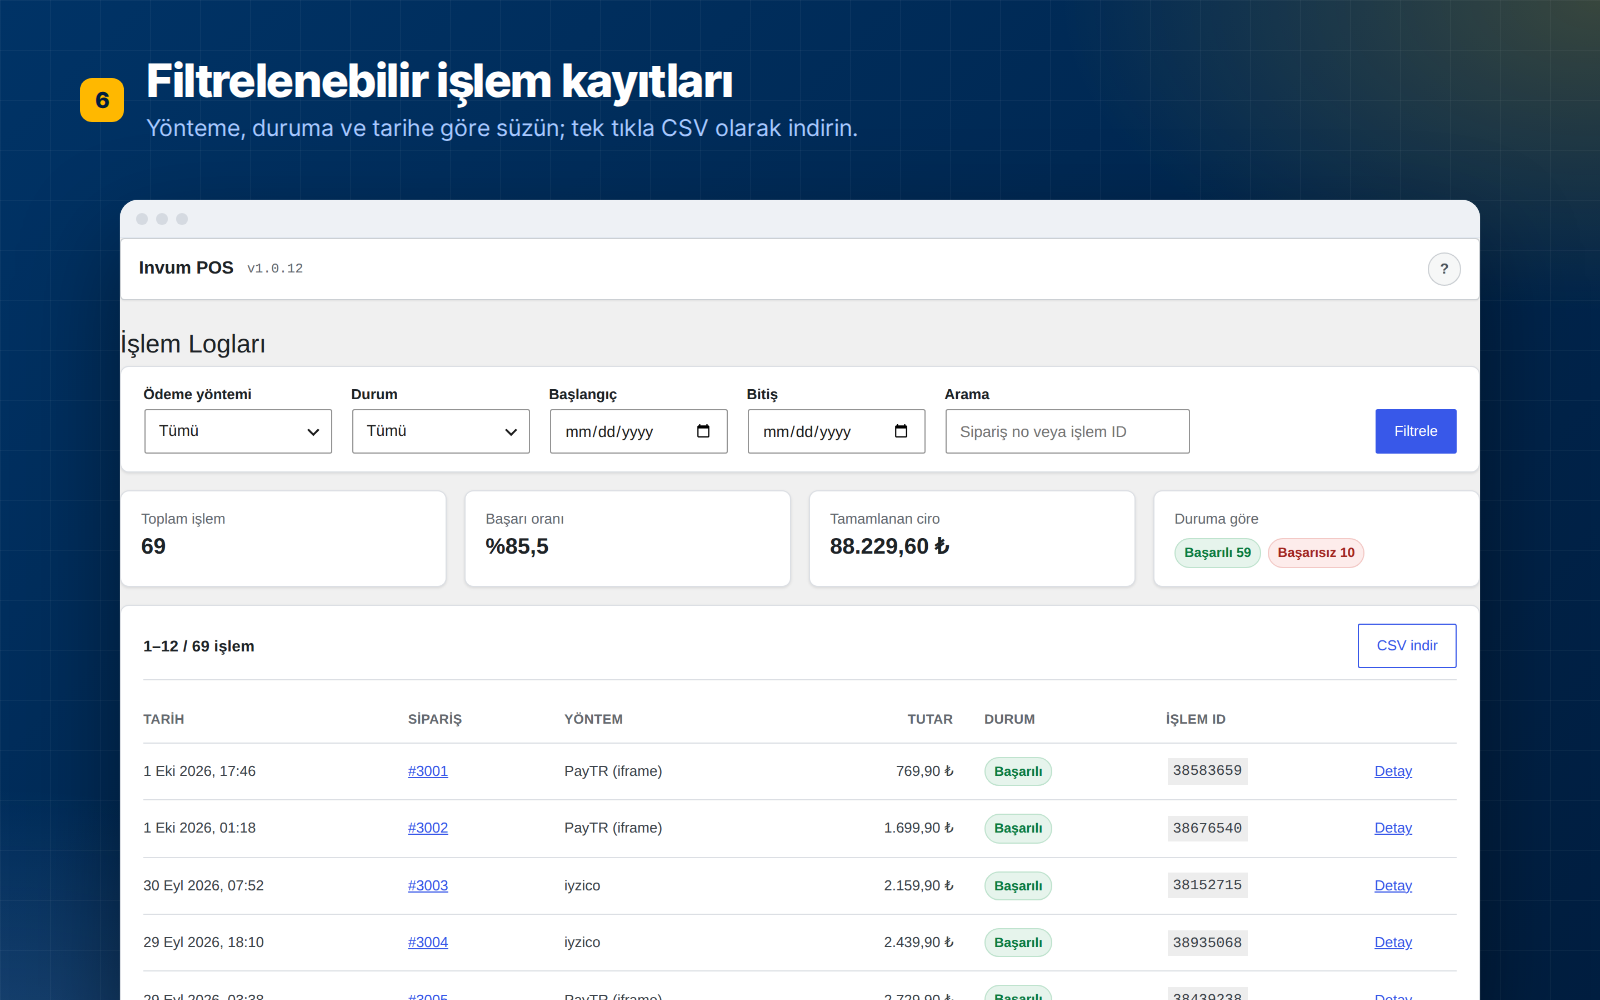Click the amount 769,90 ₺
This screenshot has width=1600, height=1000.
(925, 771)
